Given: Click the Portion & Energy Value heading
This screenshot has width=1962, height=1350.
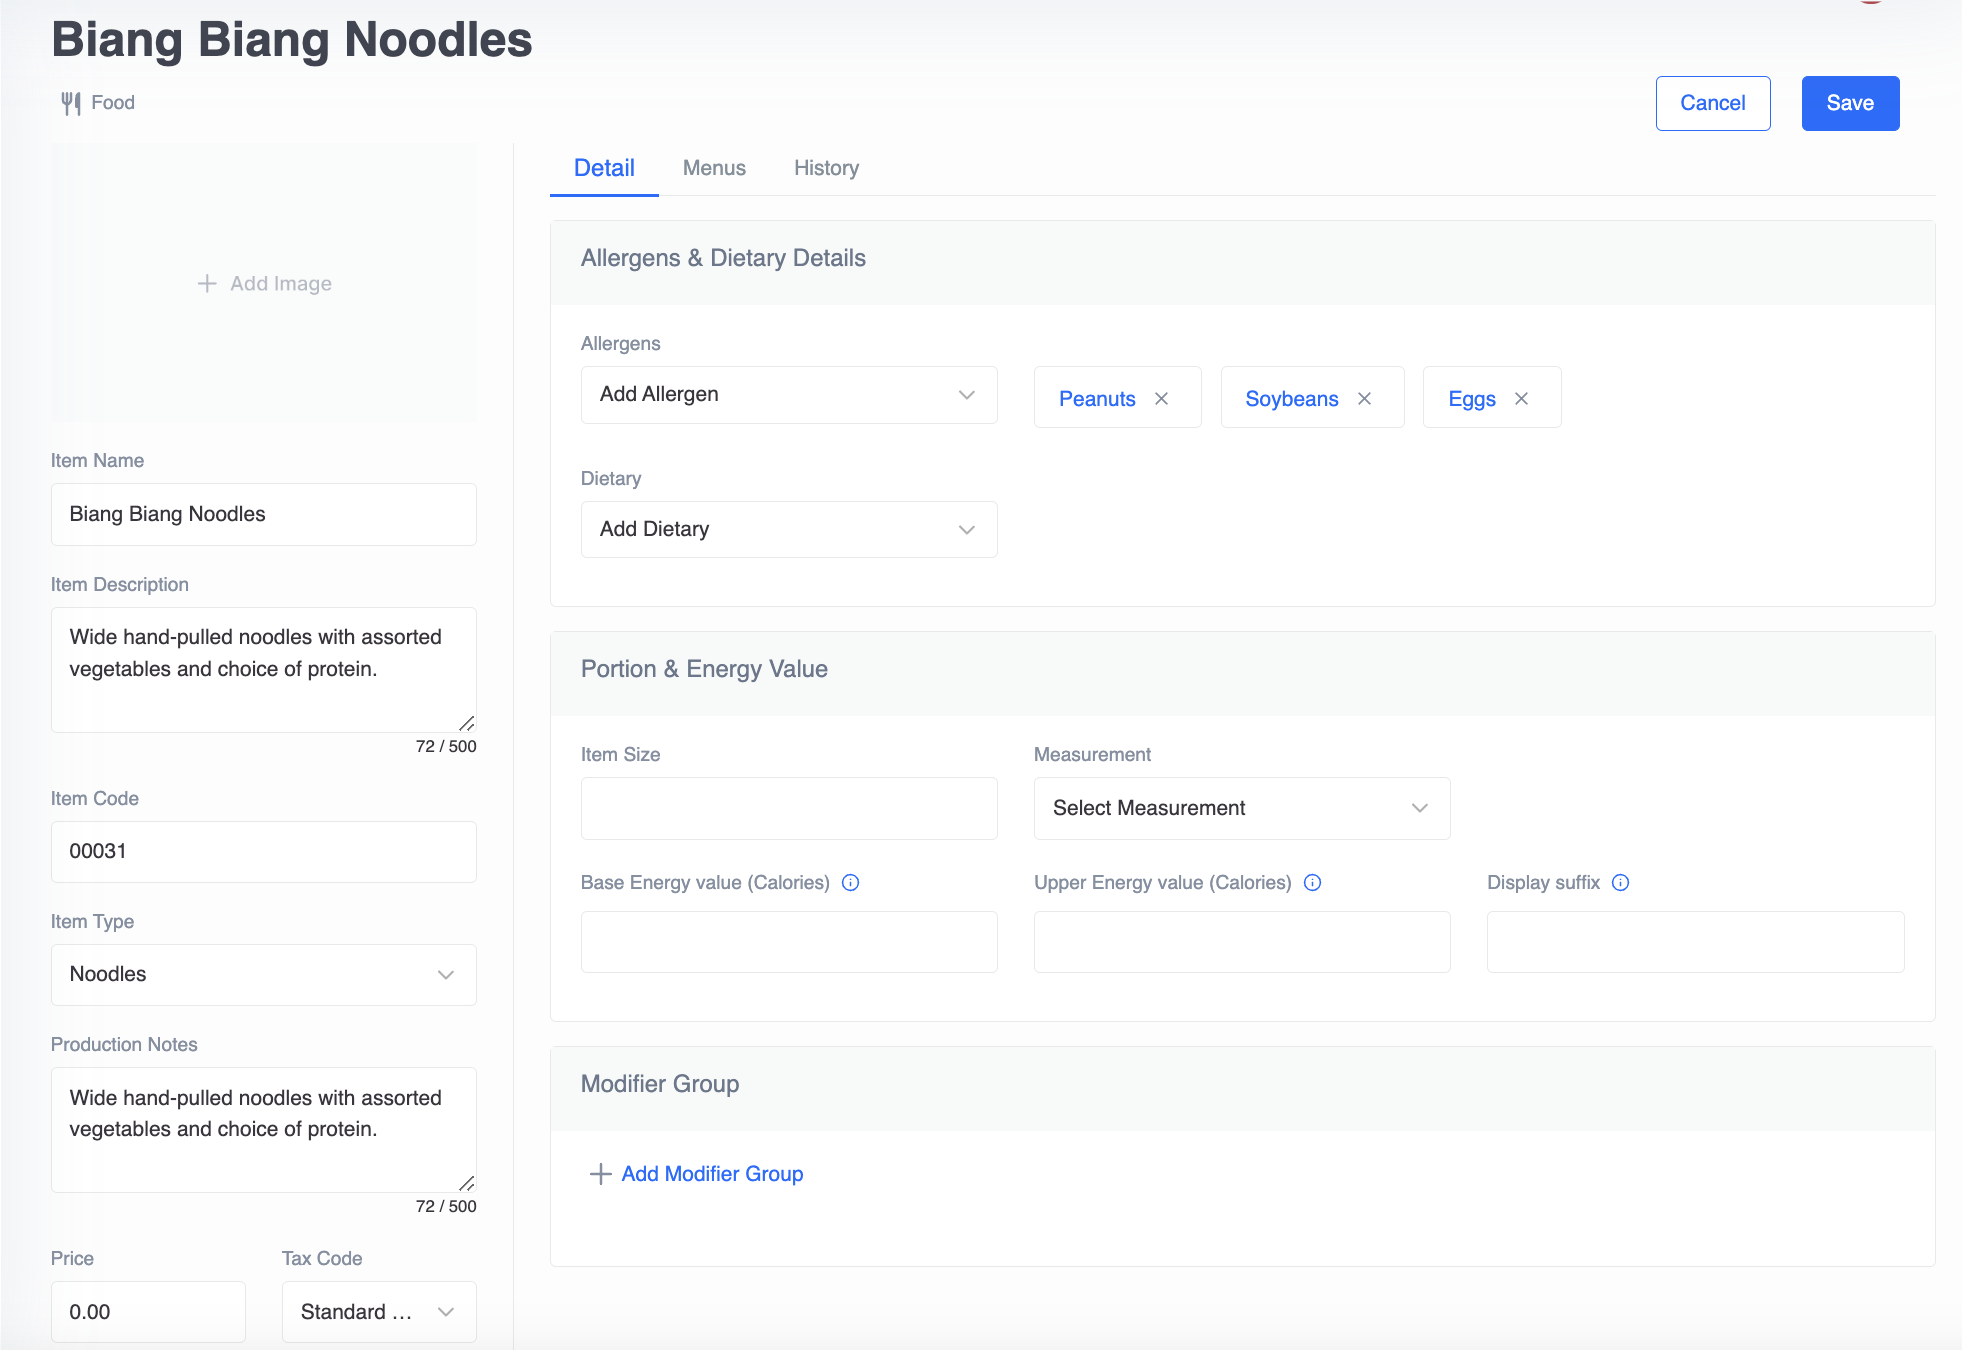Looking at the screenshot, I should tap(704, 669).
